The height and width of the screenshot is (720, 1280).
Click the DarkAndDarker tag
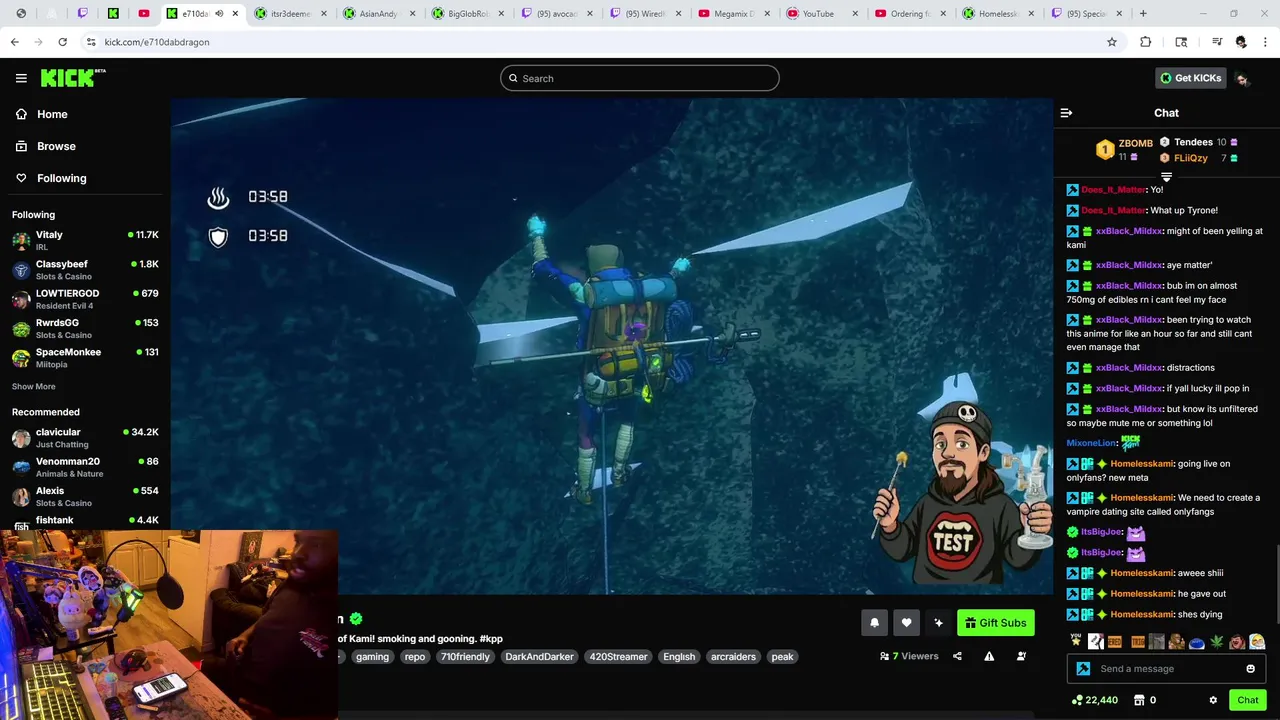tap(539, 657)
